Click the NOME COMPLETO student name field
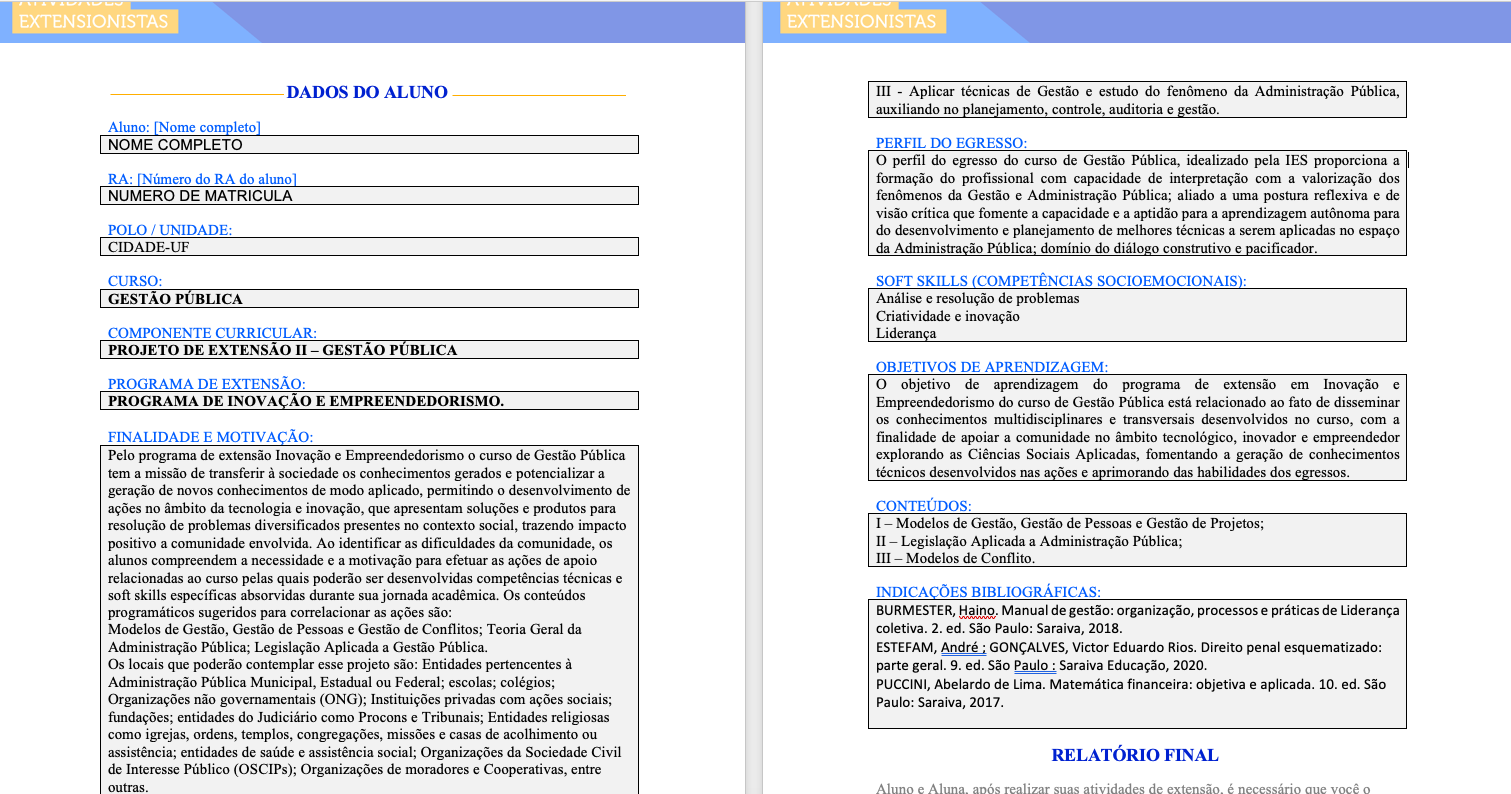1511x794 pixels. (x=370, y=145)
